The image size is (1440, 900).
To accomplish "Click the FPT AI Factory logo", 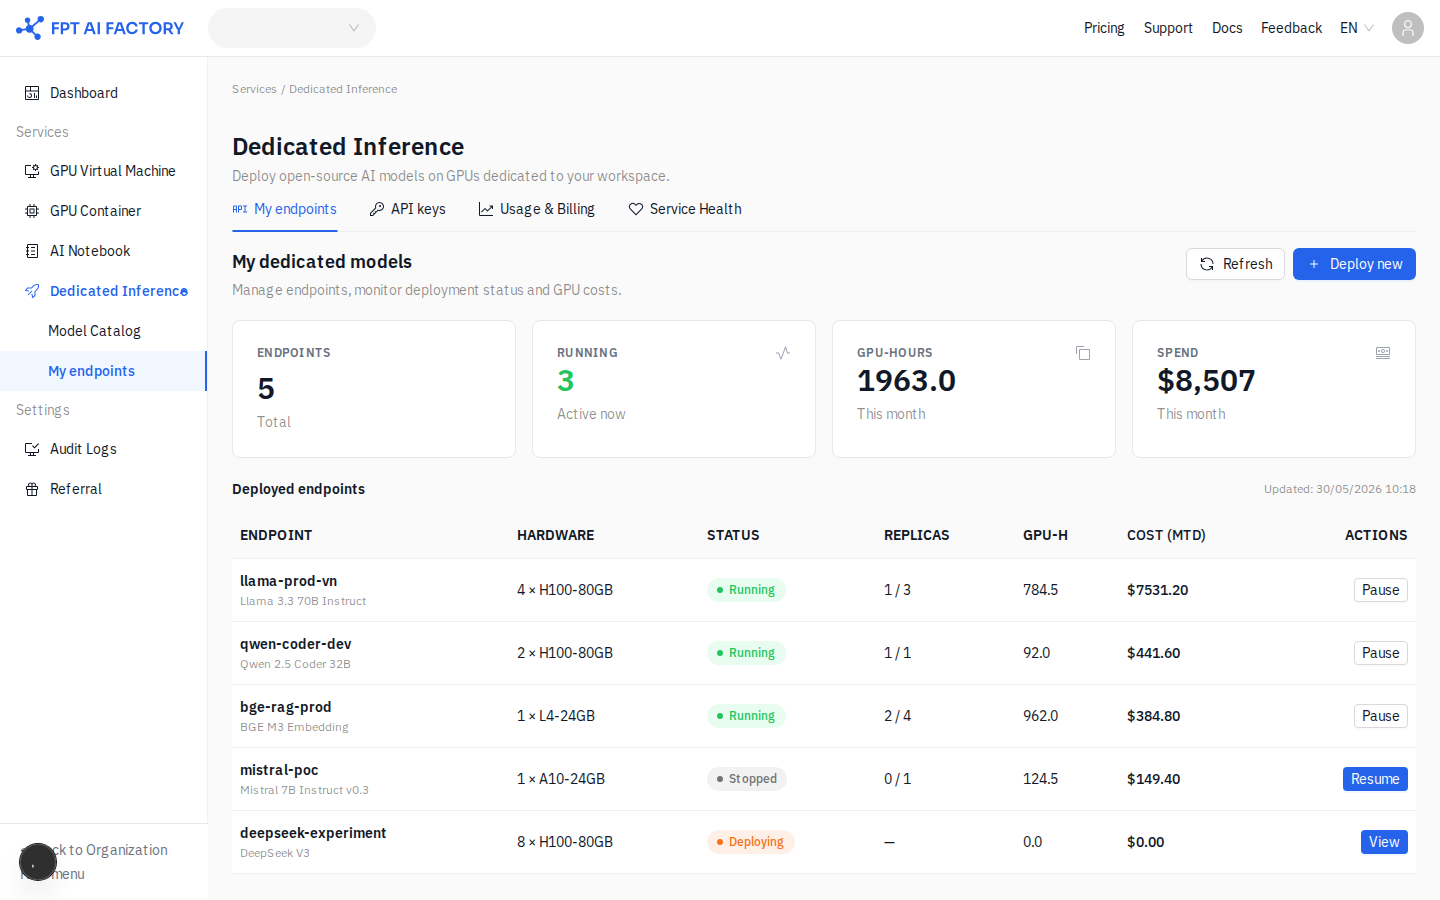I will click(x=100, y=28).
